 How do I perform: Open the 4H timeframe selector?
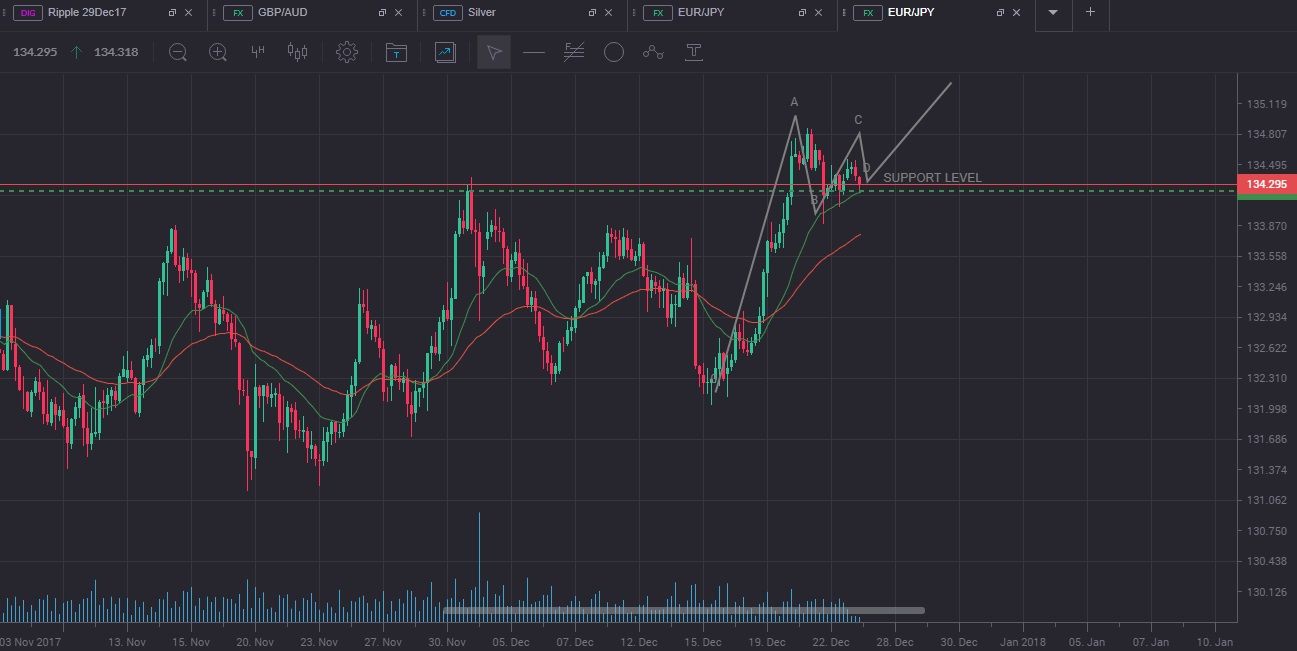(258, 52)
